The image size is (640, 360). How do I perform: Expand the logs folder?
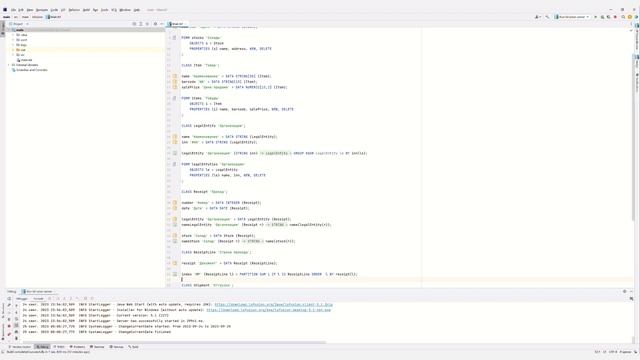click(13, 45)
